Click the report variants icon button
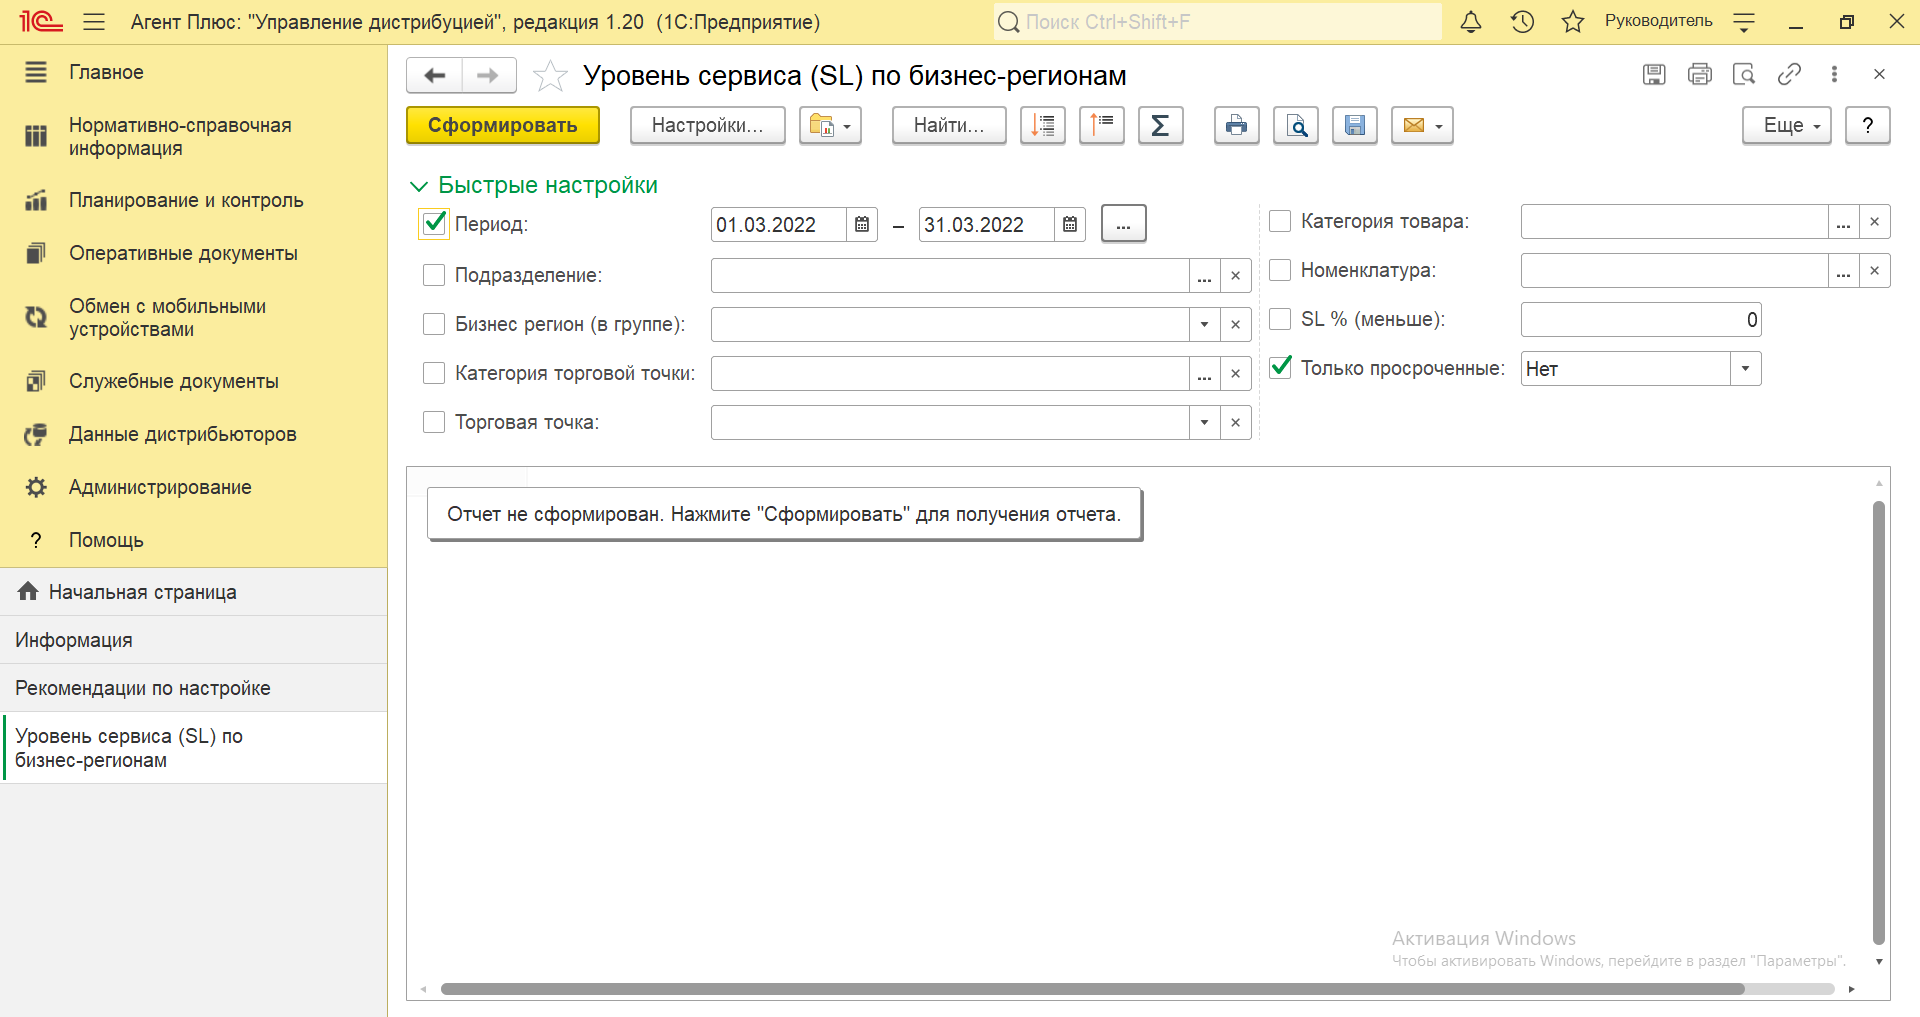 pos(830,125)
